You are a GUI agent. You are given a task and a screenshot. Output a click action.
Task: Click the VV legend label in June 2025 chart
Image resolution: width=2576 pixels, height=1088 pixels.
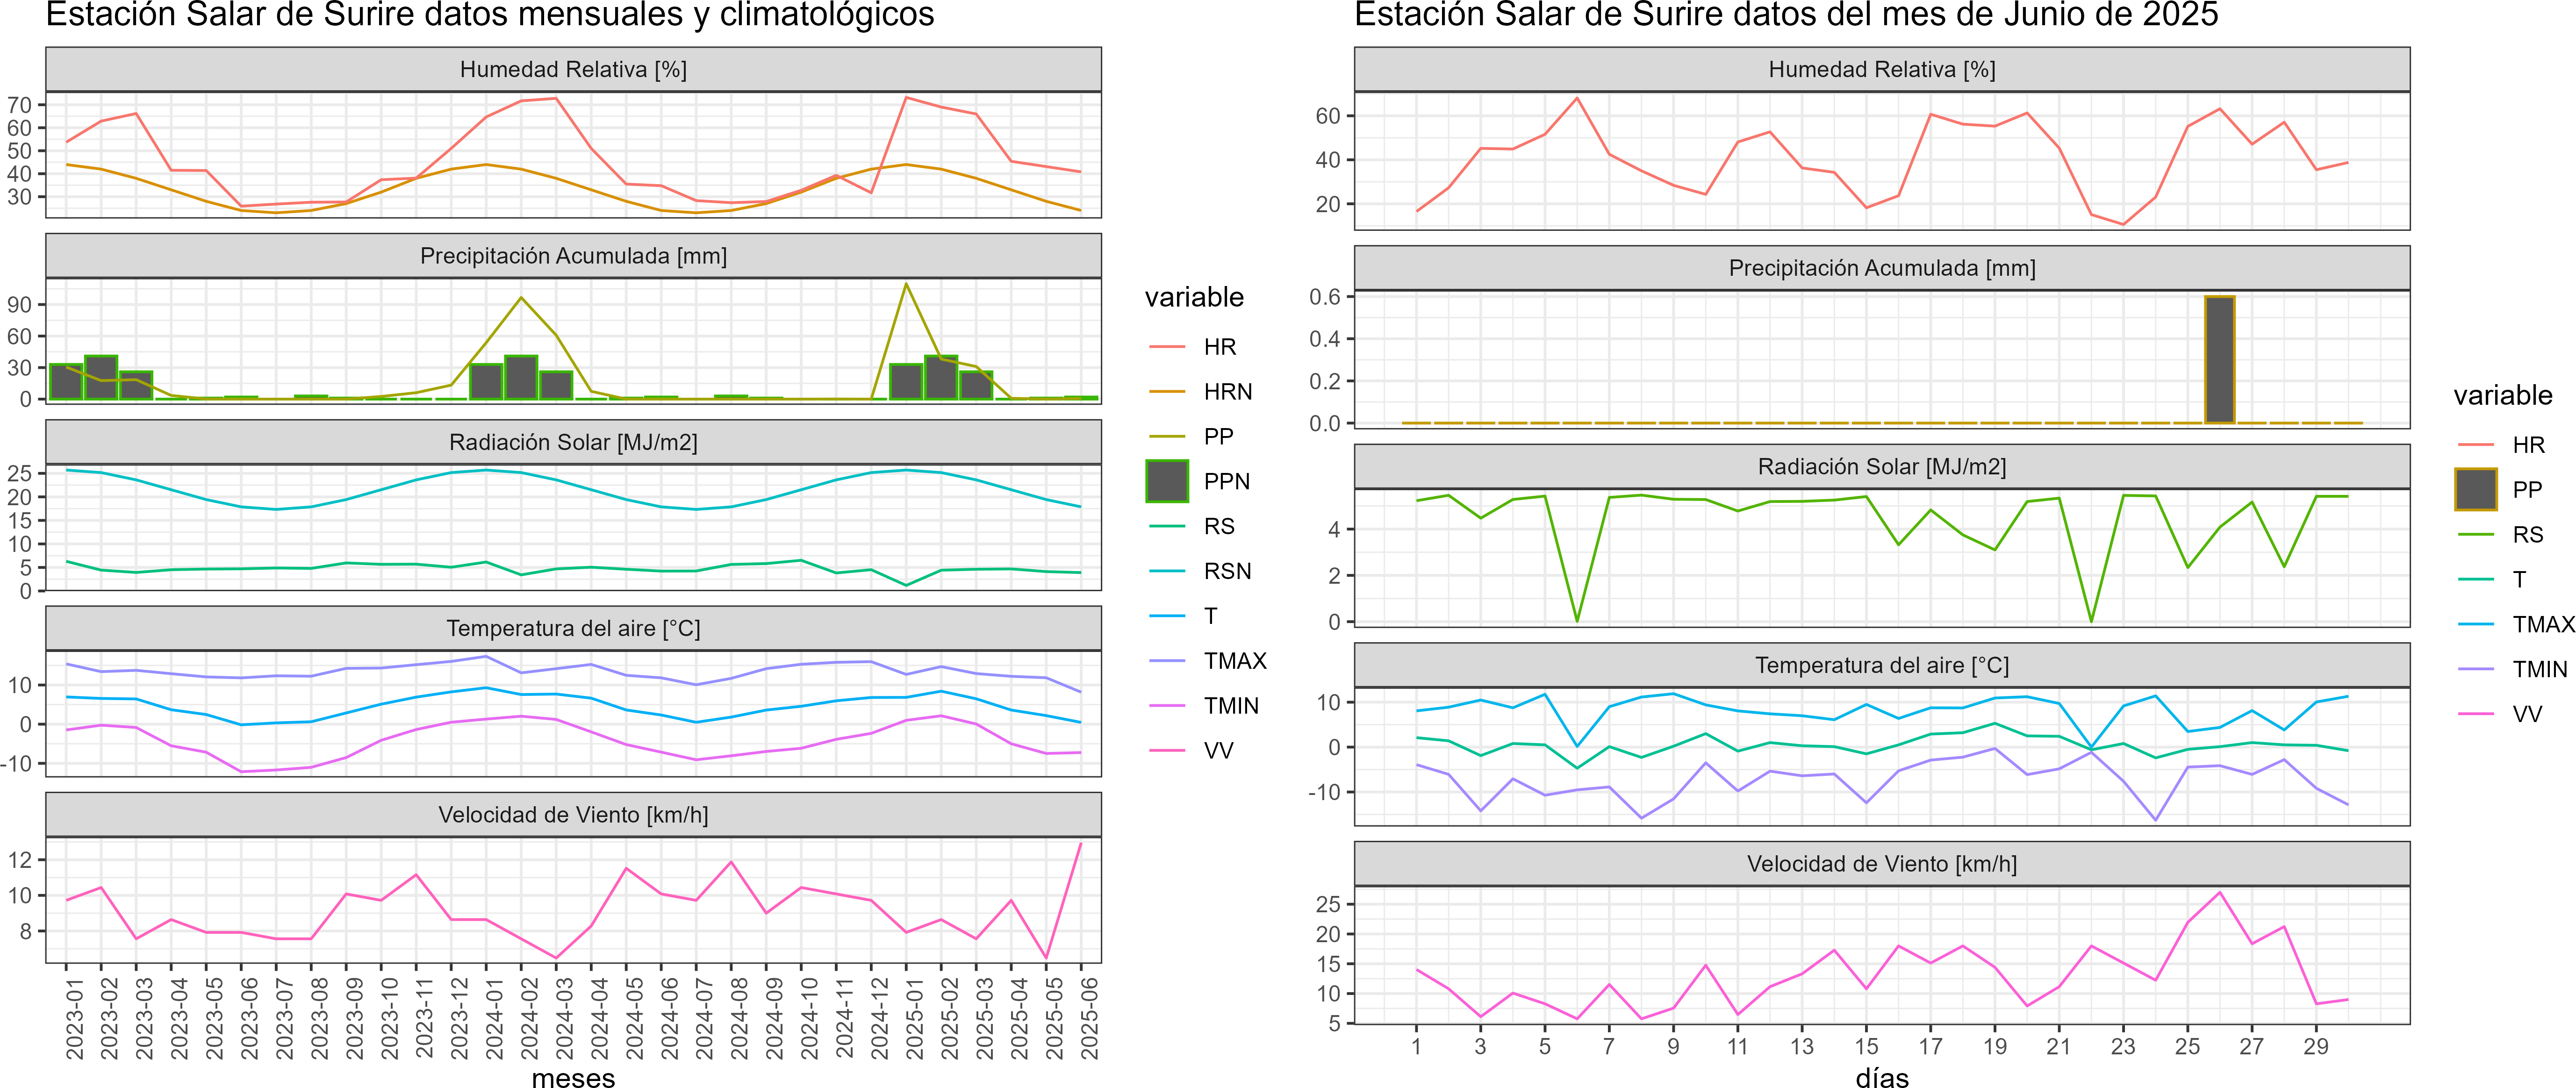coord(2528,715)
